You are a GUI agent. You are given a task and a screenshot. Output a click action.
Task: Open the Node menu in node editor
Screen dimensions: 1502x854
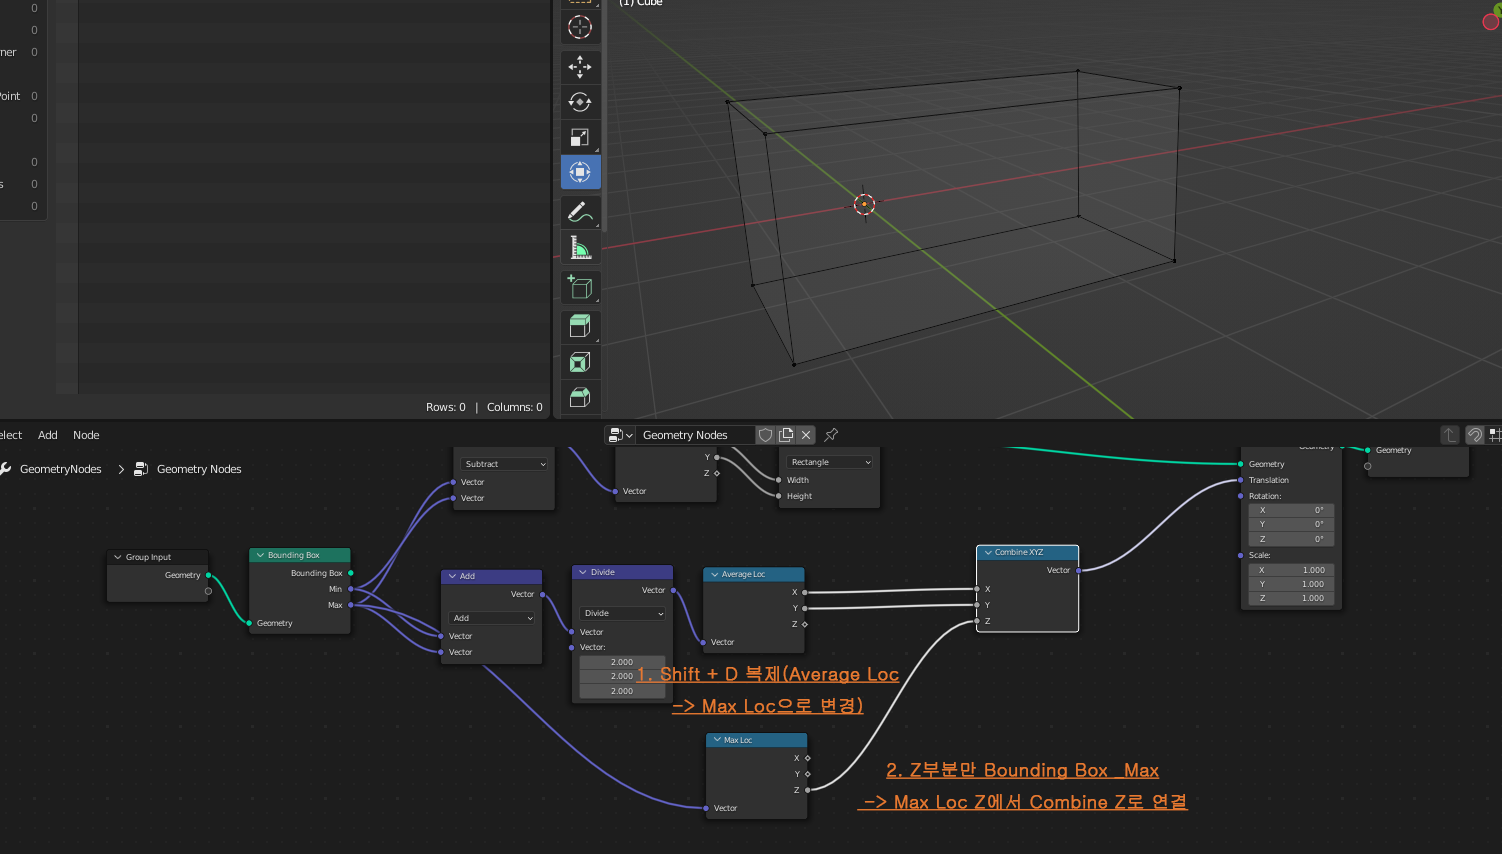pos(86,435)
